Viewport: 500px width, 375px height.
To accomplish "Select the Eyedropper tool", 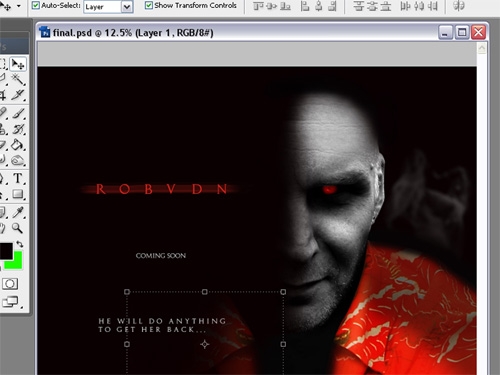I will click(x=18, y=212).
